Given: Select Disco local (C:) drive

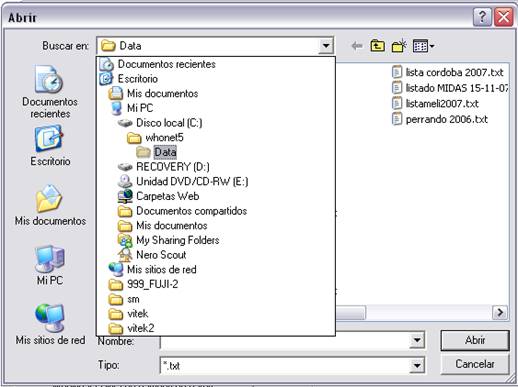Looking at the screenshot, I should click(x=160, y=123).
